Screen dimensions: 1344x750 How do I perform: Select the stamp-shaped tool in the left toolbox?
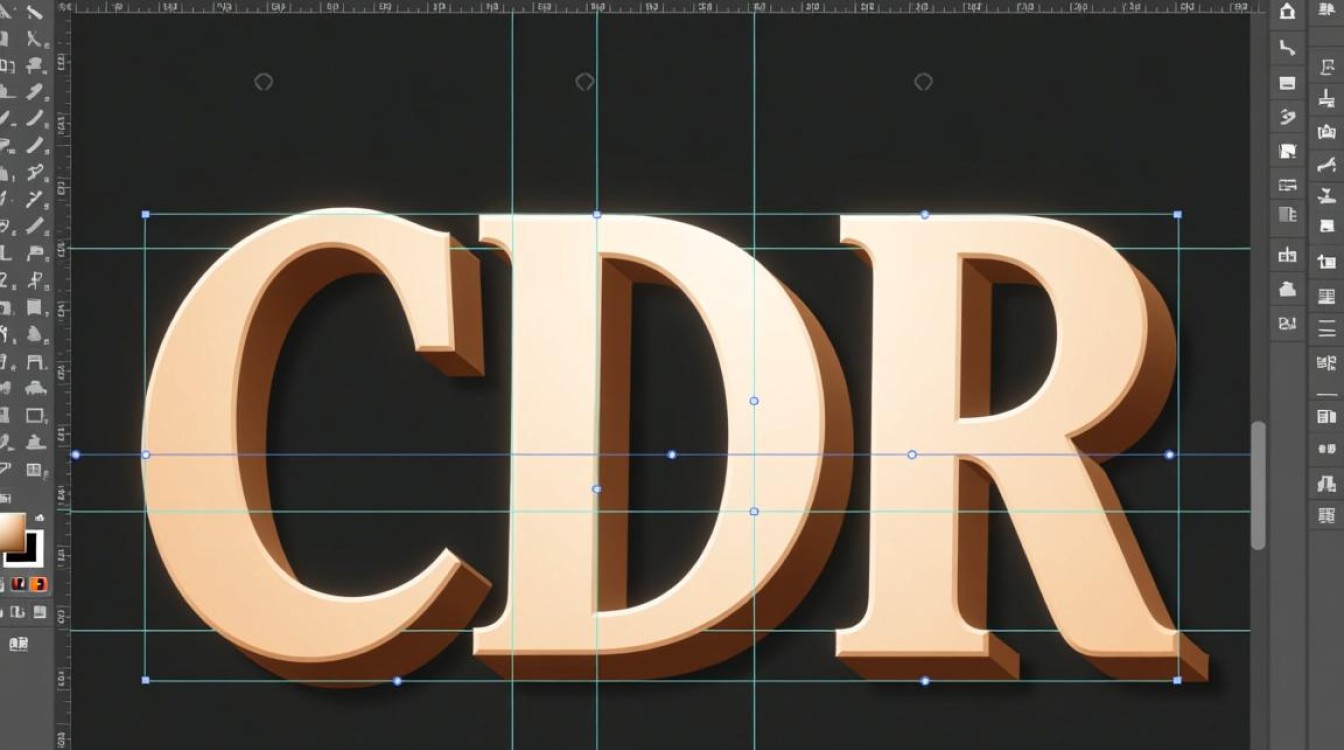[x=35, y=64]
